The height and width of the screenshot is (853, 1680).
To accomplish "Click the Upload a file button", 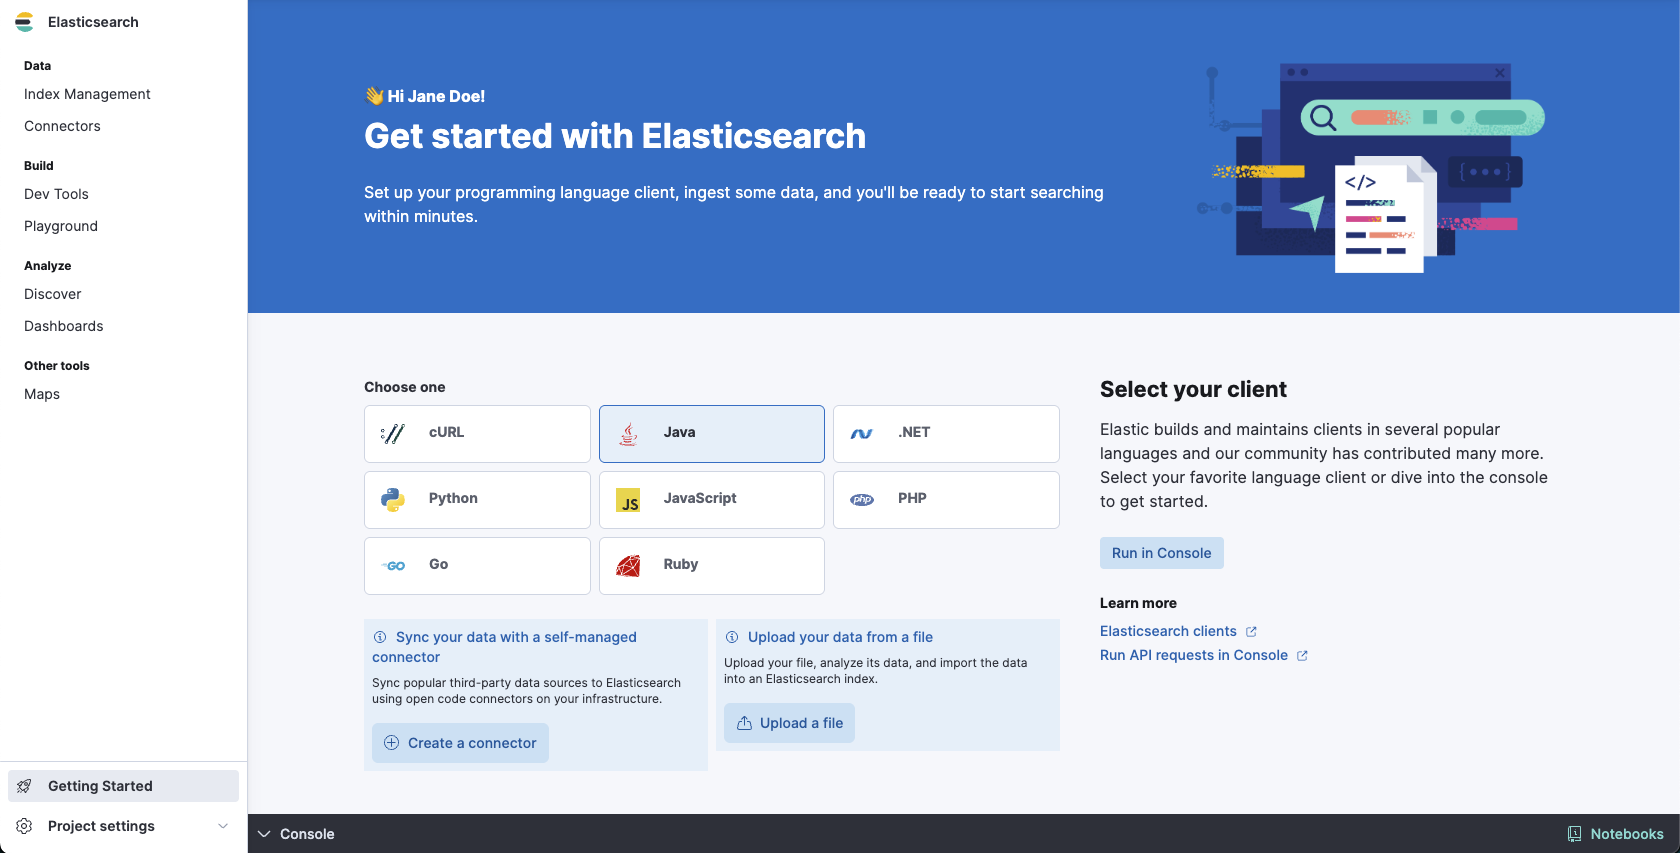I will point(789,723).
